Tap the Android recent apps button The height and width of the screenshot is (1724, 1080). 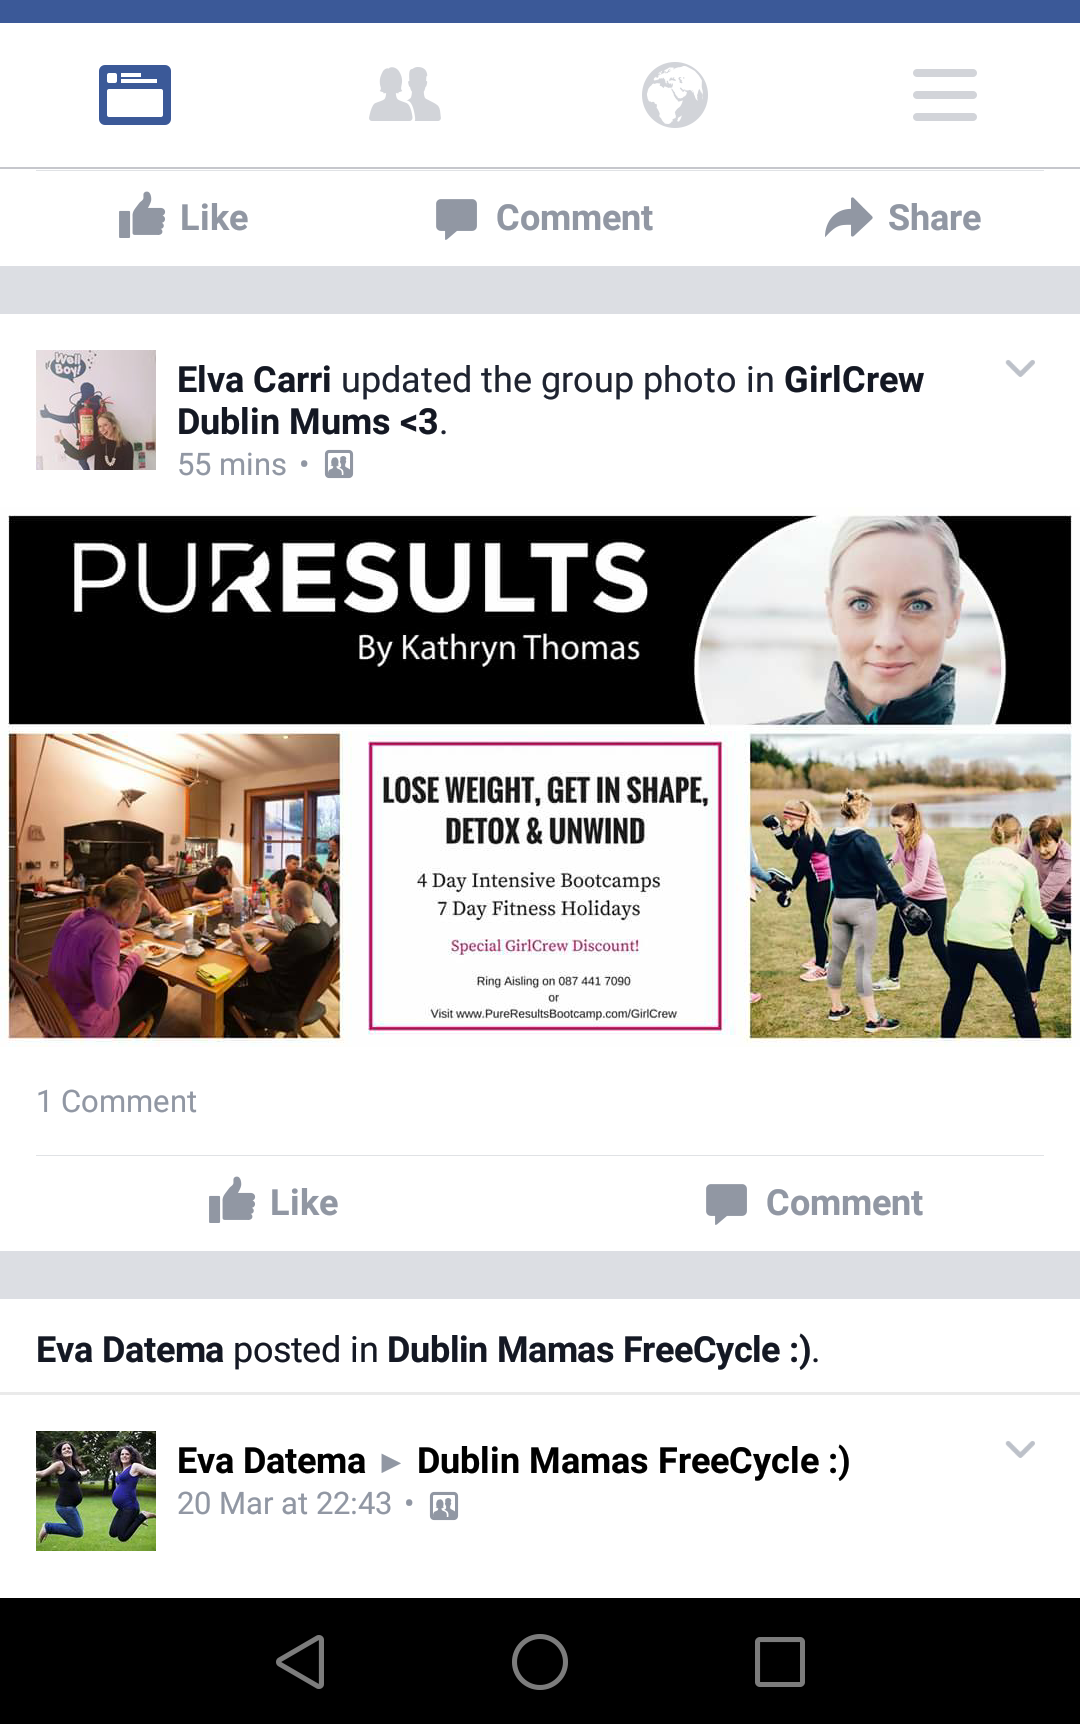780,1662
